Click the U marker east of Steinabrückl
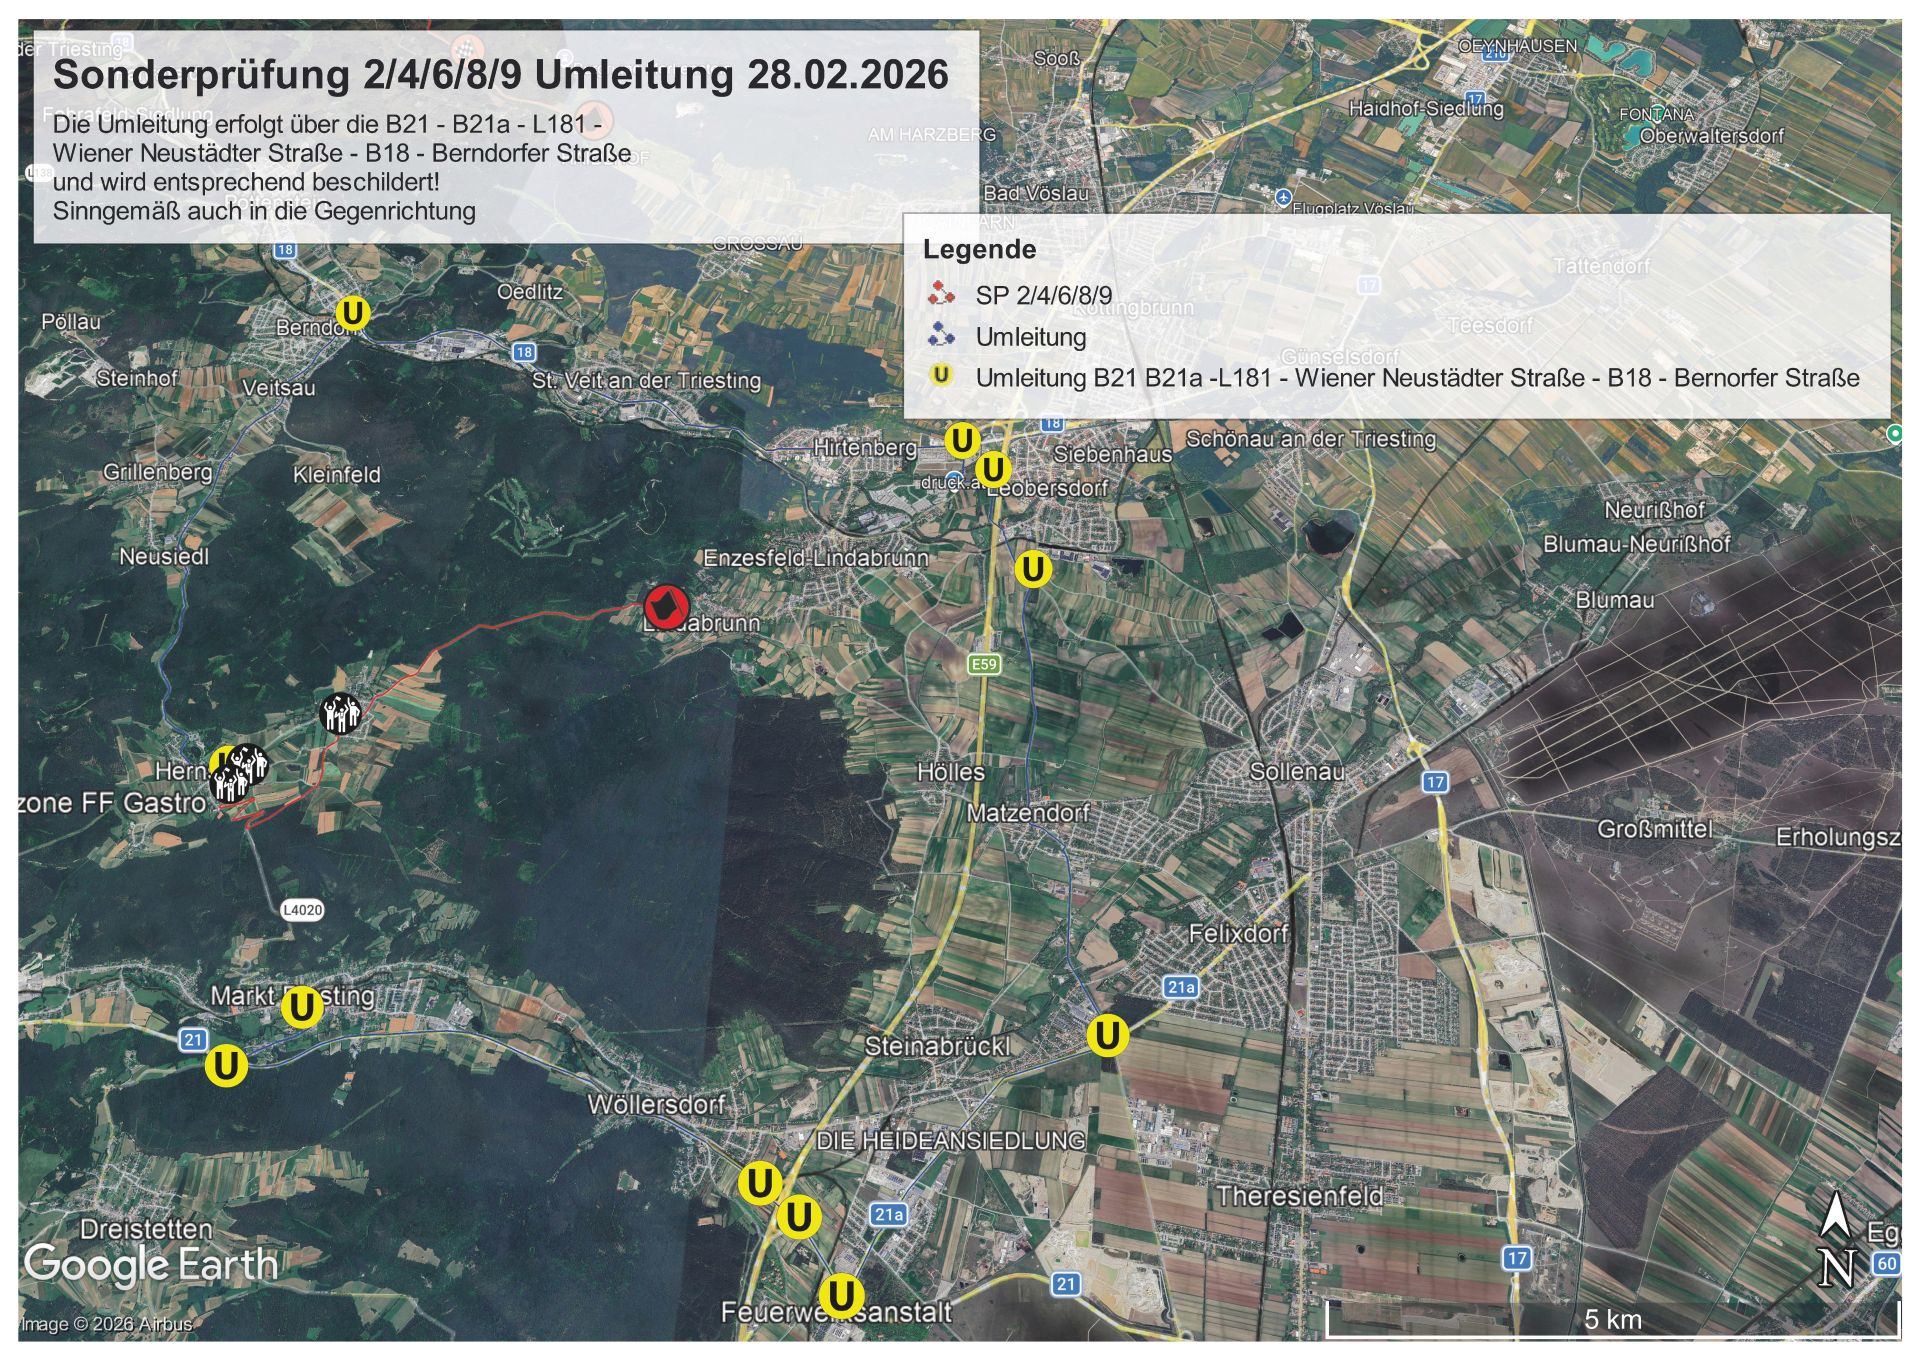 pyautogui.click(x=1107, y=1036)
